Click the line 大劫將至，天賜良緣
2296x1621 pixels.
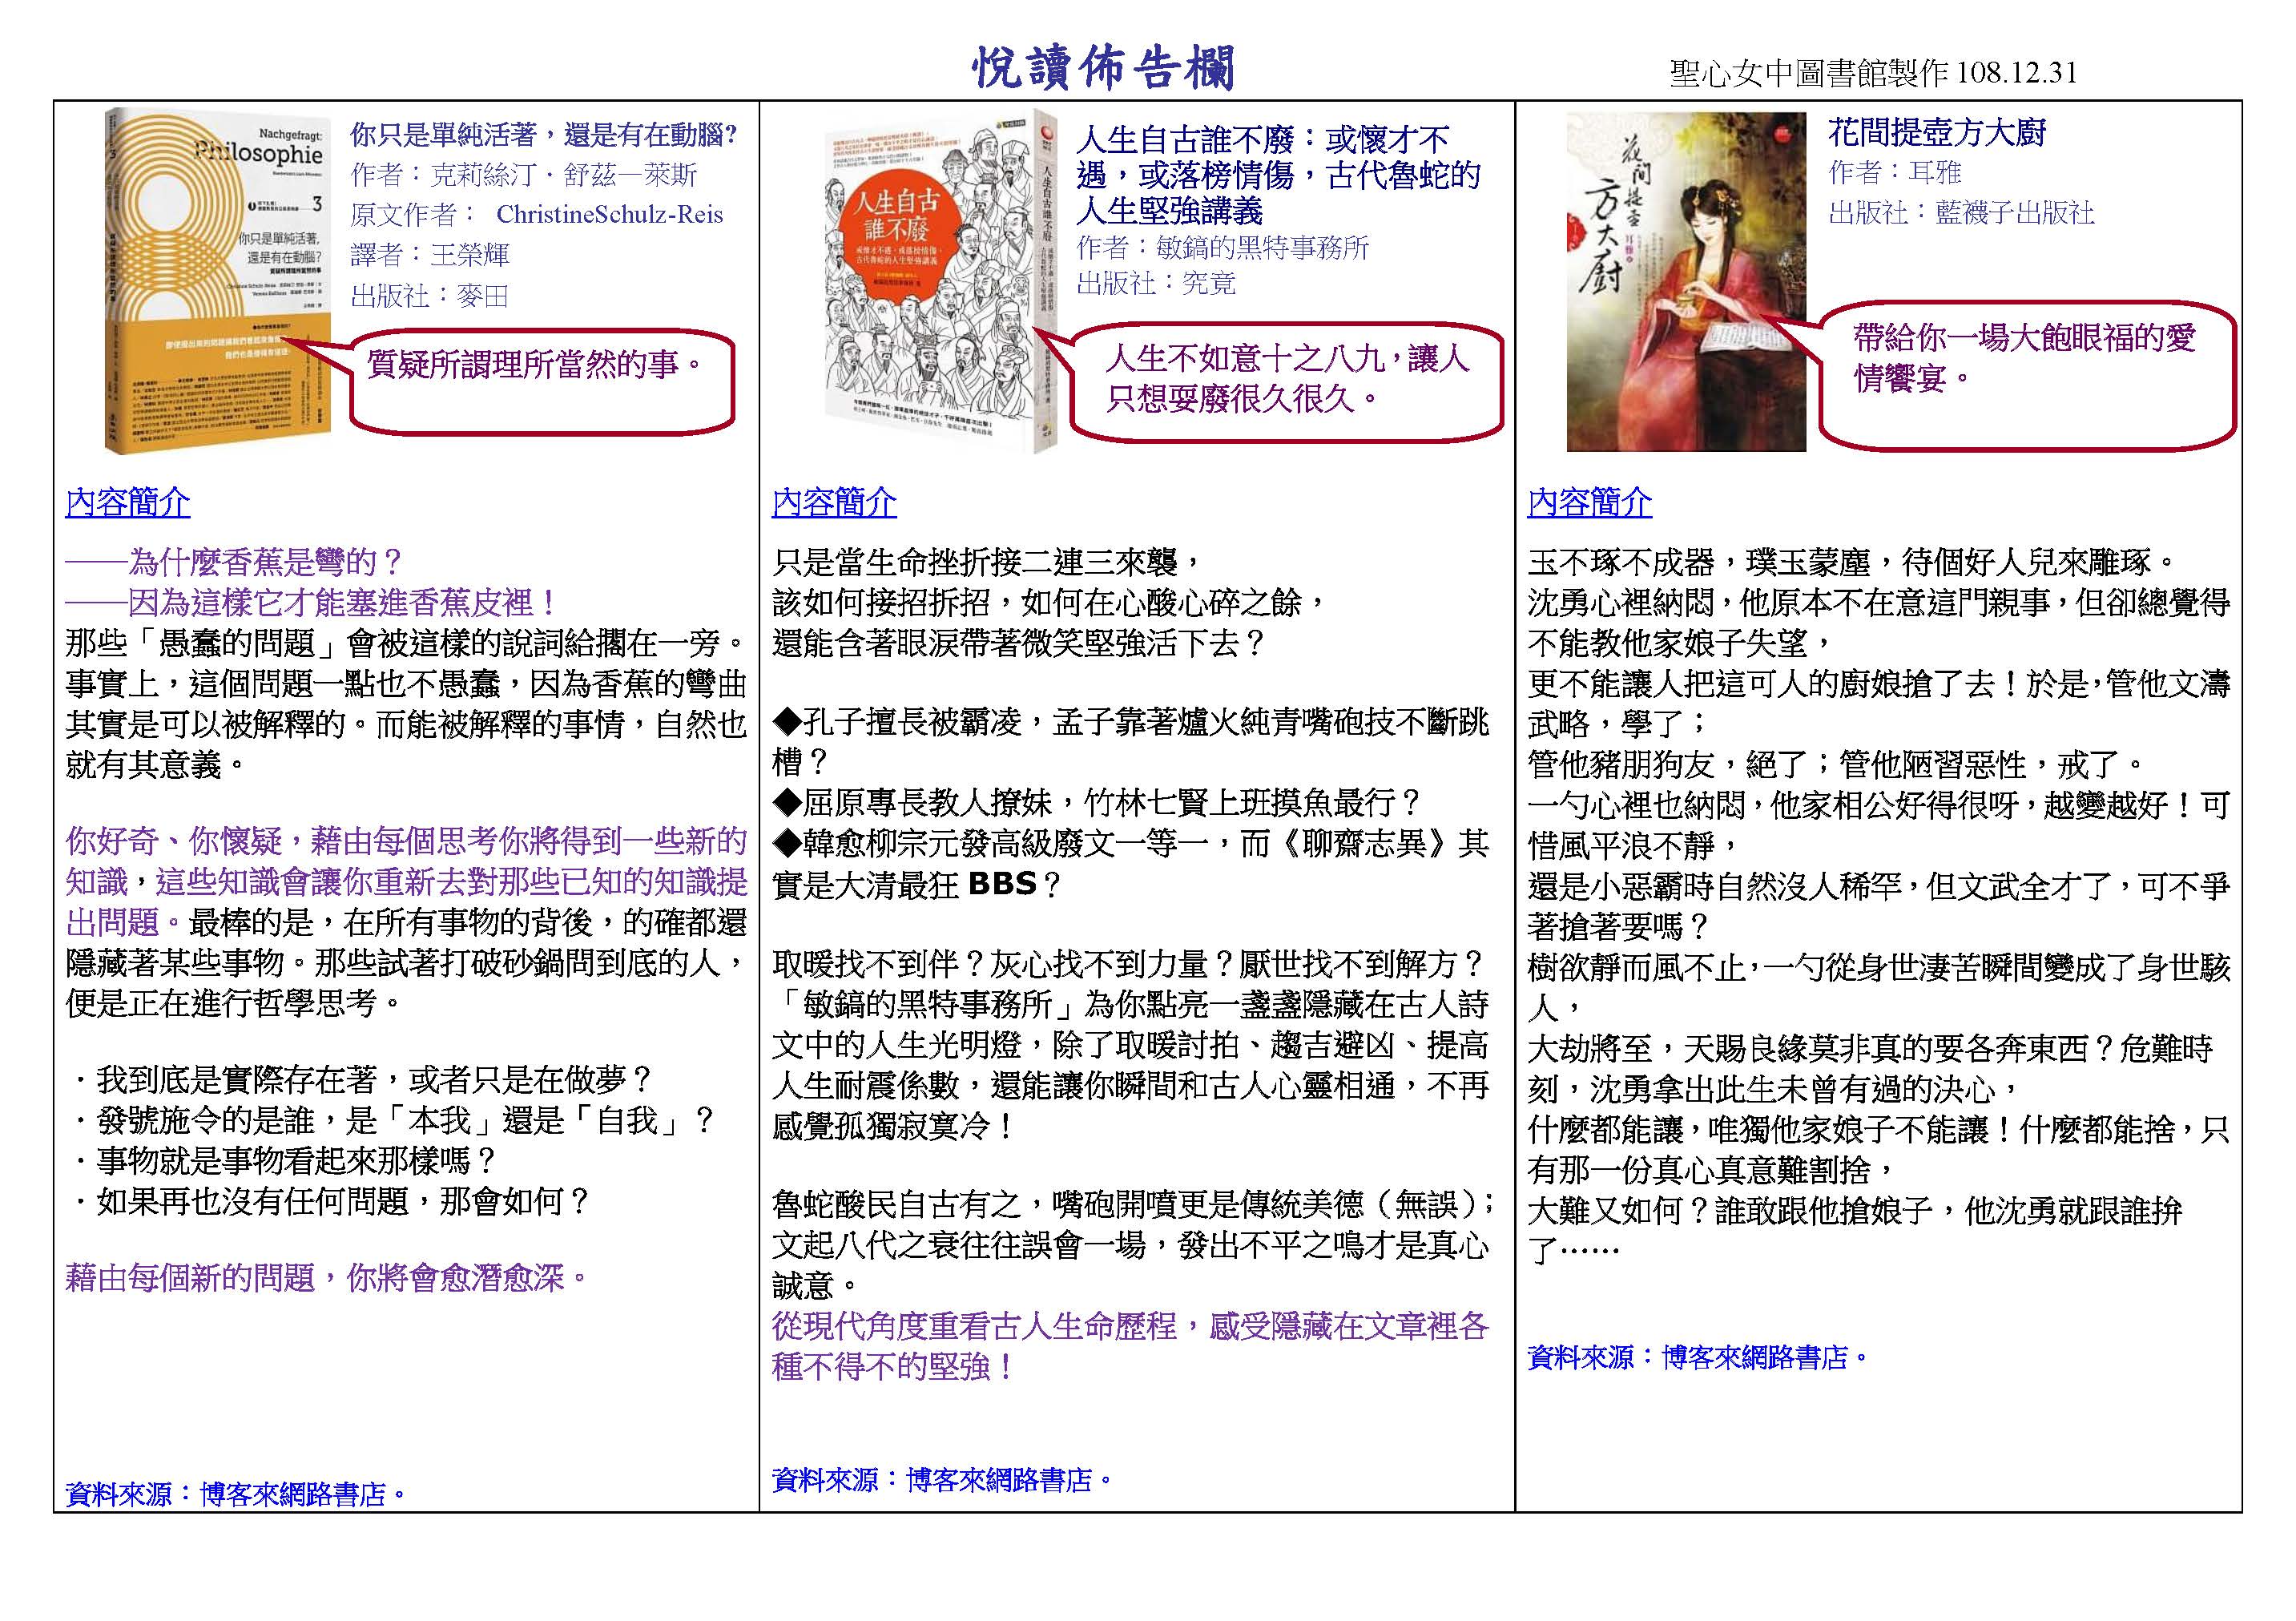(1870, 1068)
